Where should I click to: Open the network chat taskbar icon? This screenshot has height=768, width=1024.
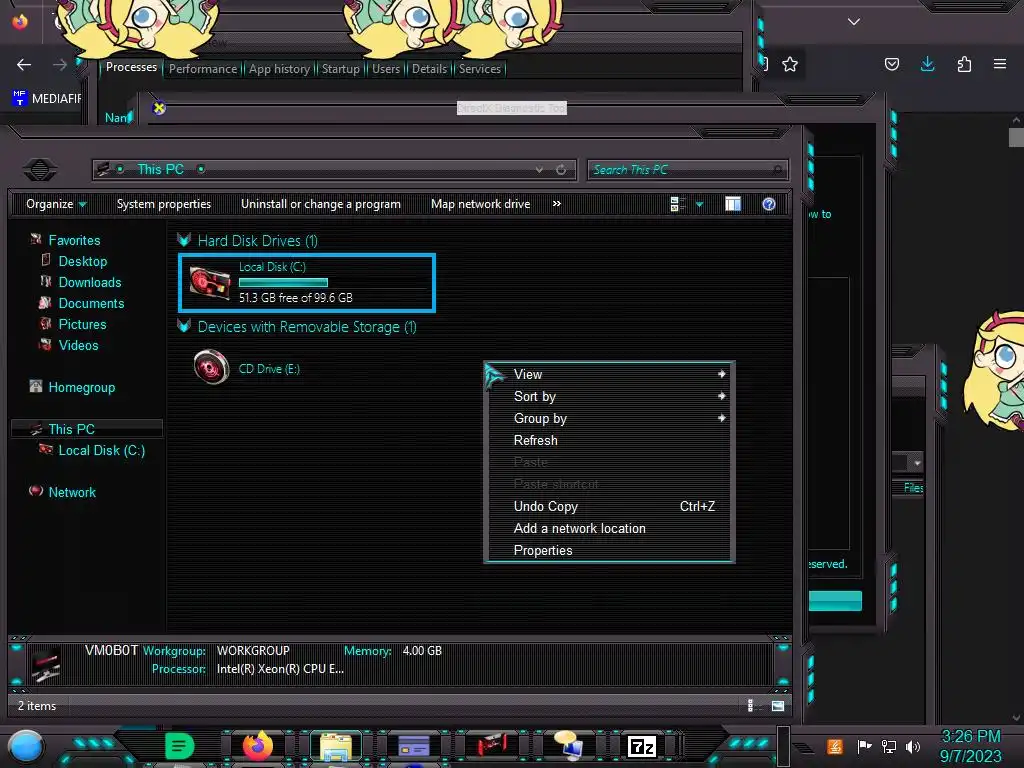tap(569, 746)
